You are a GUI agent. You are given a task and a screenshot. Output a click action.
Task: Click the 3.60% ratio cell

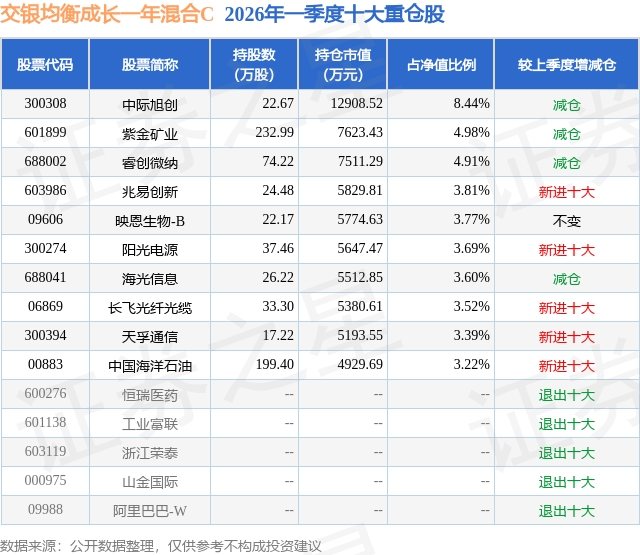point(471,278)
